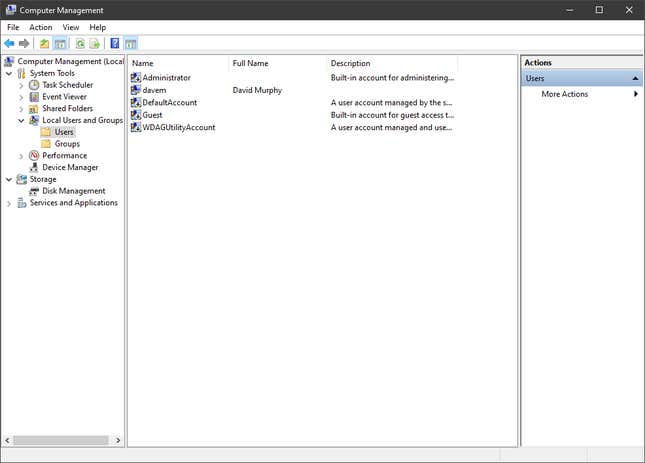Expand the Event Viewer node

pyautogui.click(x=21, y=97)
